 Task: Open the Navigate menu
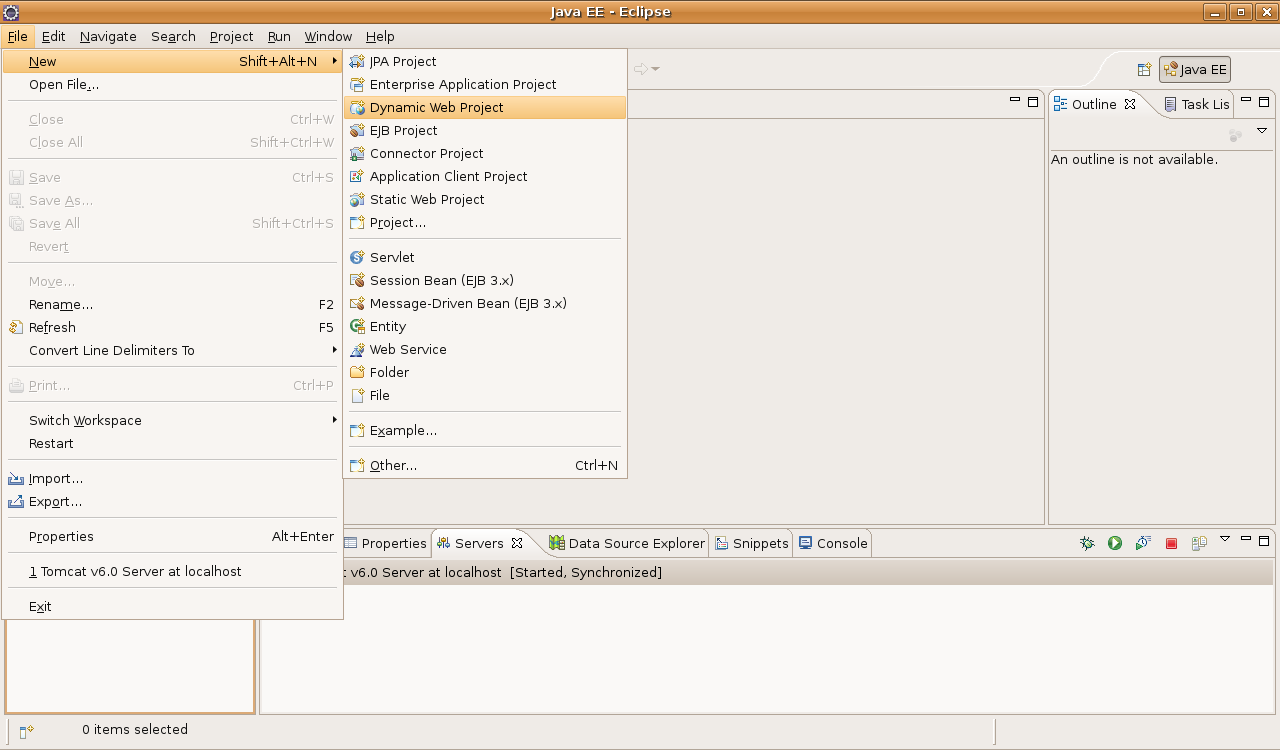[108, 36]
